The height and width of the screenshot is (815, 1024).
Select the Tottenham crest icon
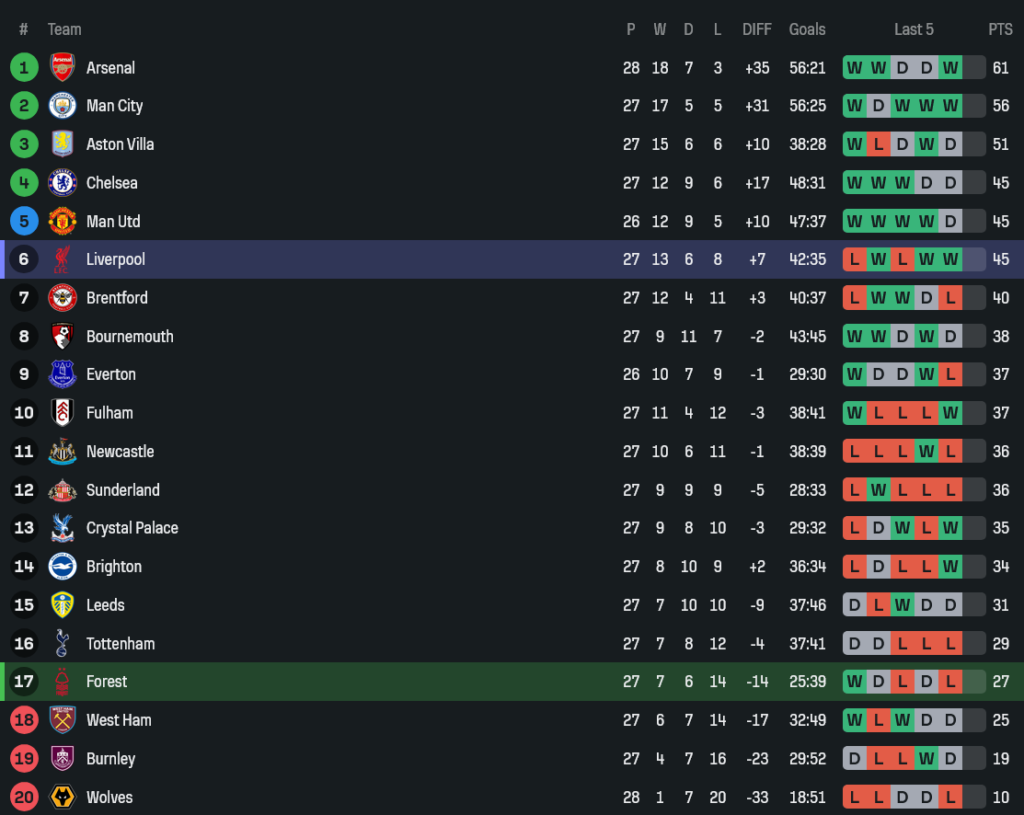point(62,644)
